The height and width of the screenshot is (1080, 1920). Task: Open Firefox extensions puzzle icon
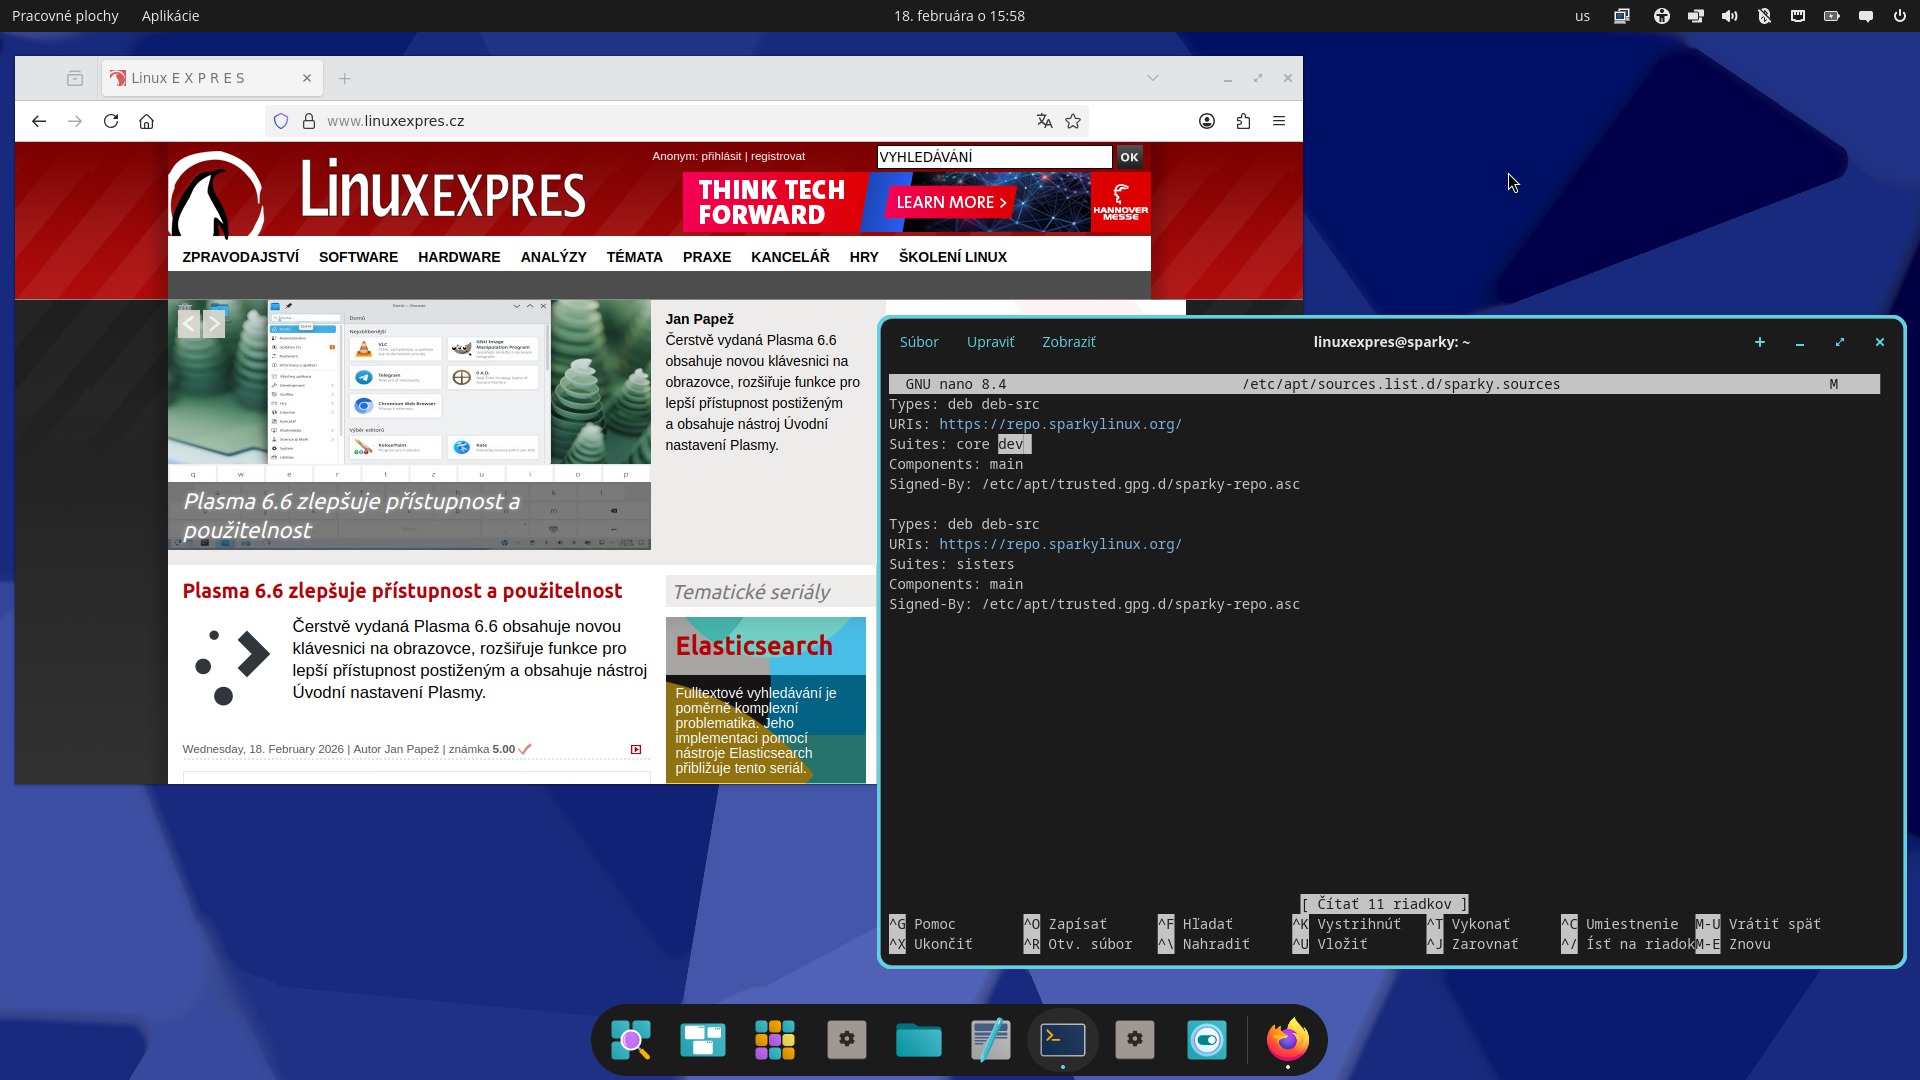click(x=1243, y=121)
